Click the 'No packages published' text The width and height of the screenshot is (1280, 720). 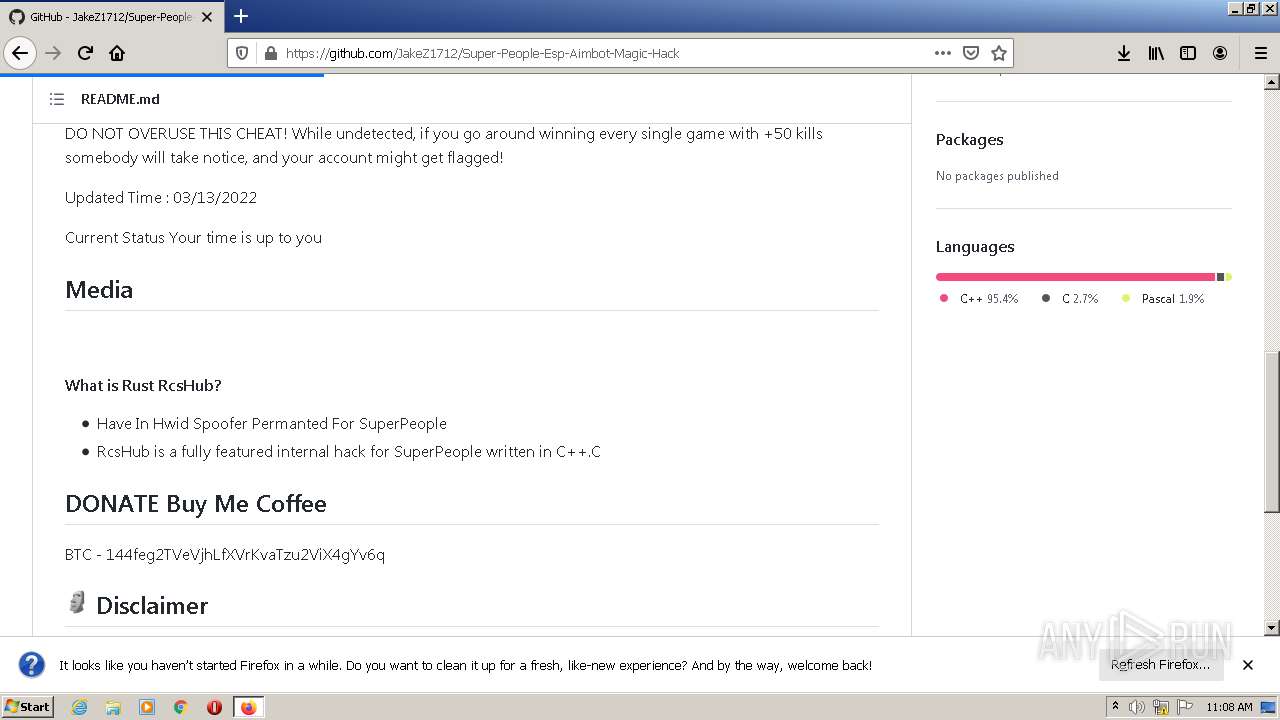pyautogui.click(x=997, y=176)
